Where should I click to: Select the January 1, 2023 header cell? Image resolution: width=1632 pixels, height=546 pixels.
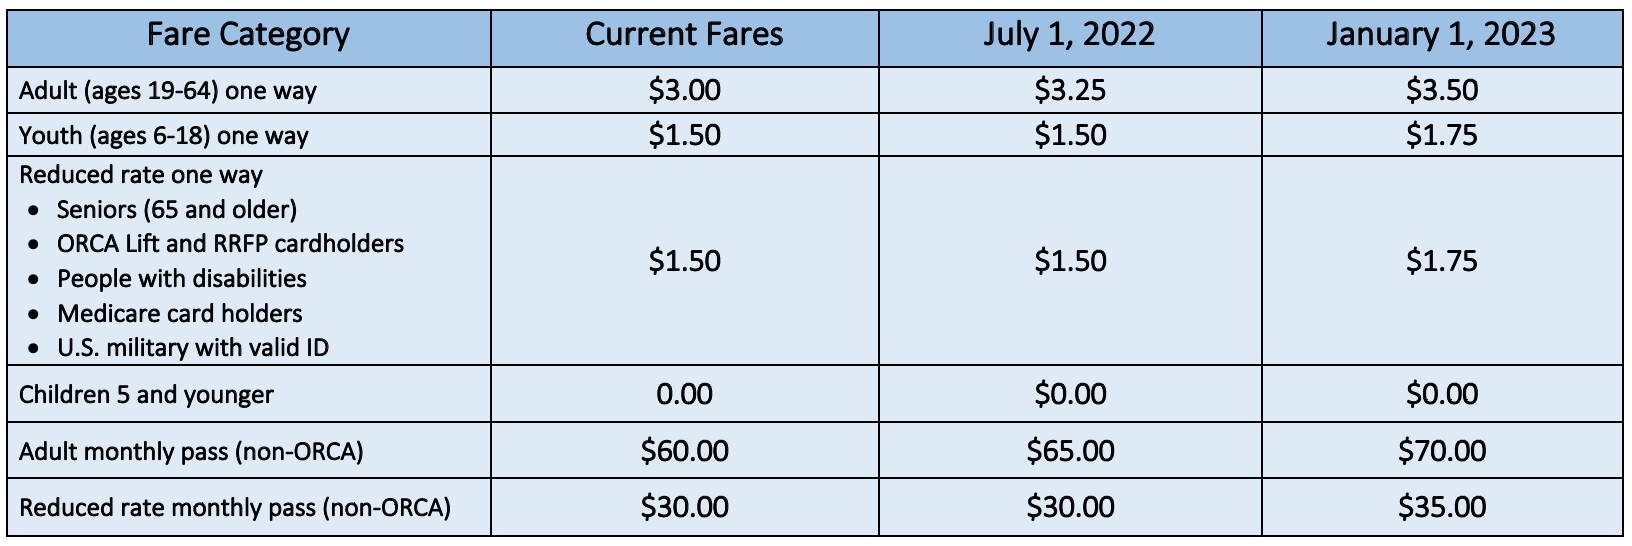(1441, 35)
